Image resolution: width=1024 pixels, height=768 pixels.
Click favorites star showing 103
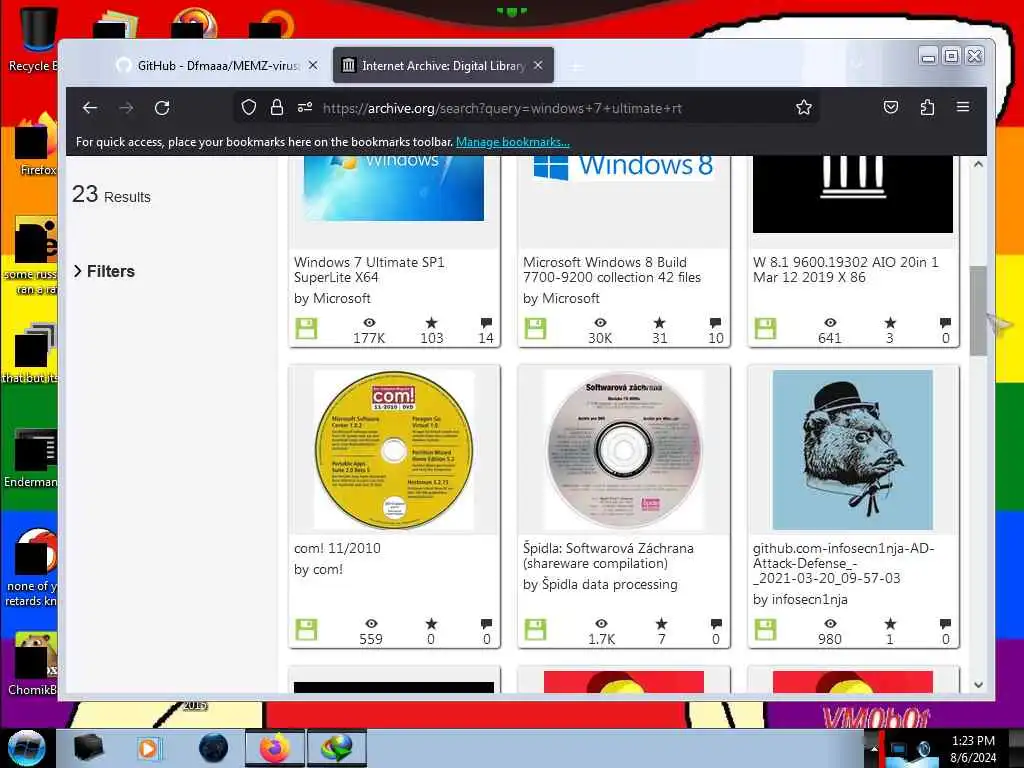(431, 323)
